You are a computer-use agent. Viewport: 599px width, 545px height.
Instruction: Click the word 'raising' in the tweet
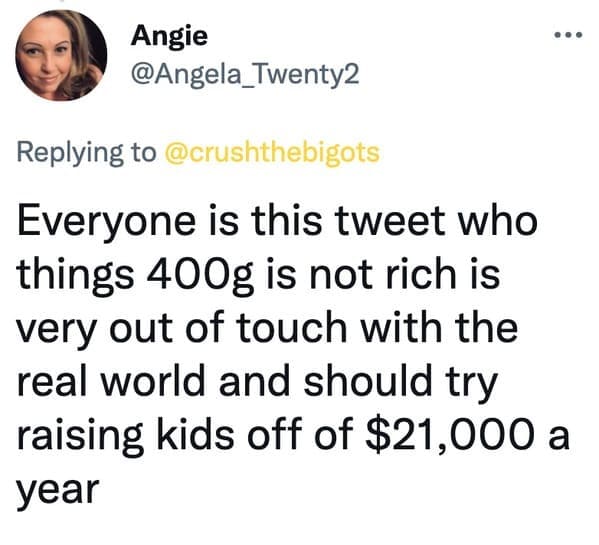80,438
